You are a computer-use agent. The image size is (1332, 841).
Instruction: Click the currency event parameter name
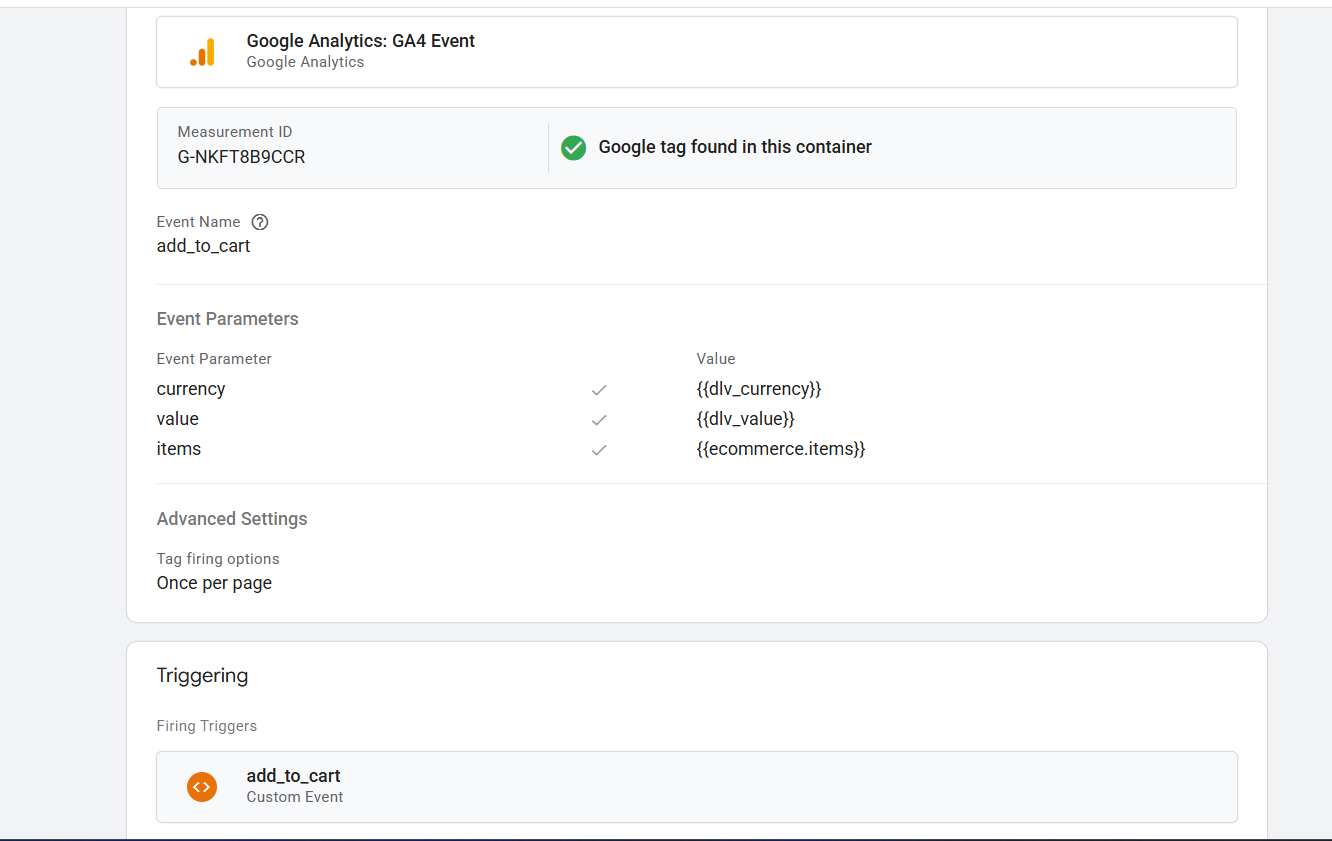click(191, 389)
